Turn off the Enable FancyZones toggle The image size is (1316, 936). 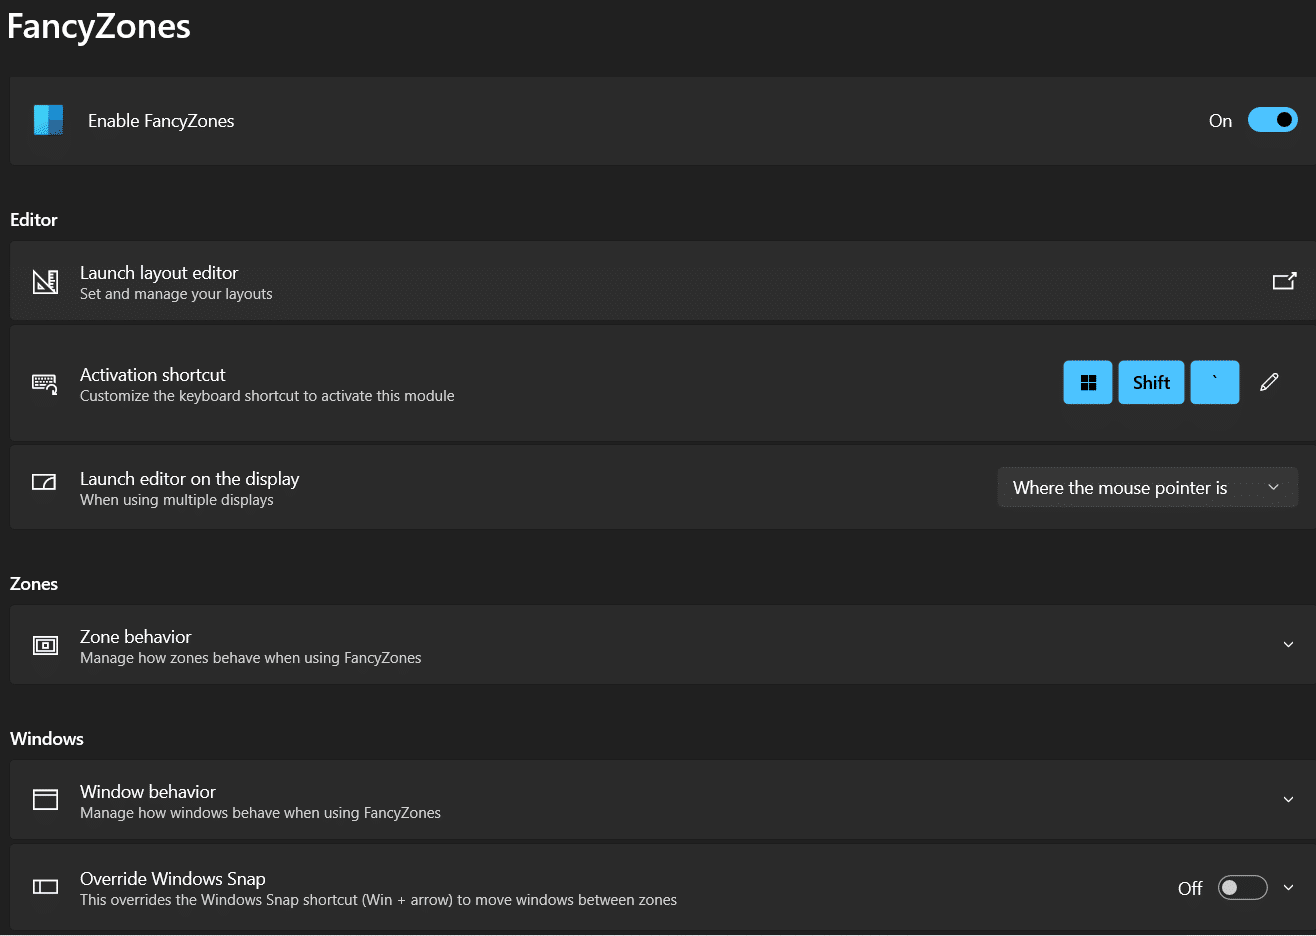1273,120
